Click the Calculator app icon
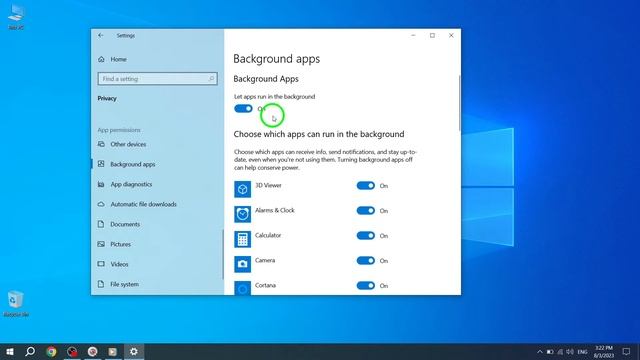 [x=242, y=239]
